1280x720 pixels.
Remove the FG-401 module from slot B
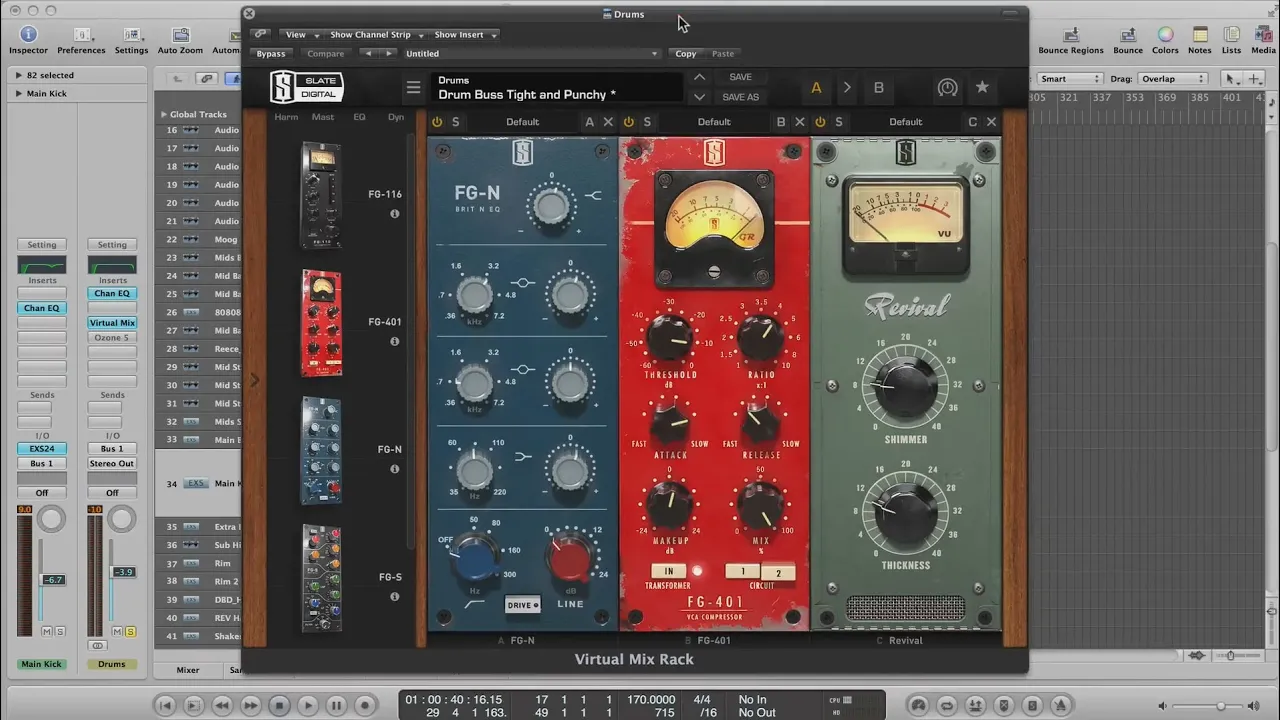[x=799, y=122]
